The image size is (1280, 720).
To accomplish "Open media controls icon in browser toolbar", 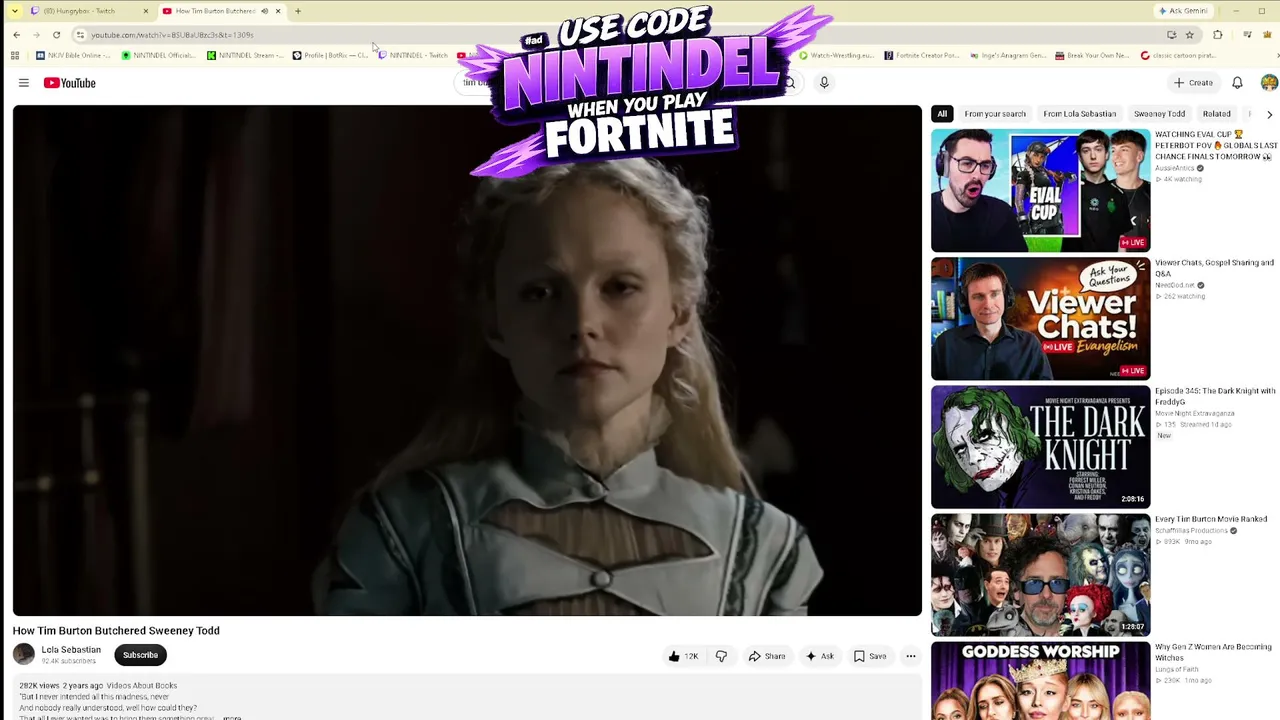I will (x=1247, y=35).
